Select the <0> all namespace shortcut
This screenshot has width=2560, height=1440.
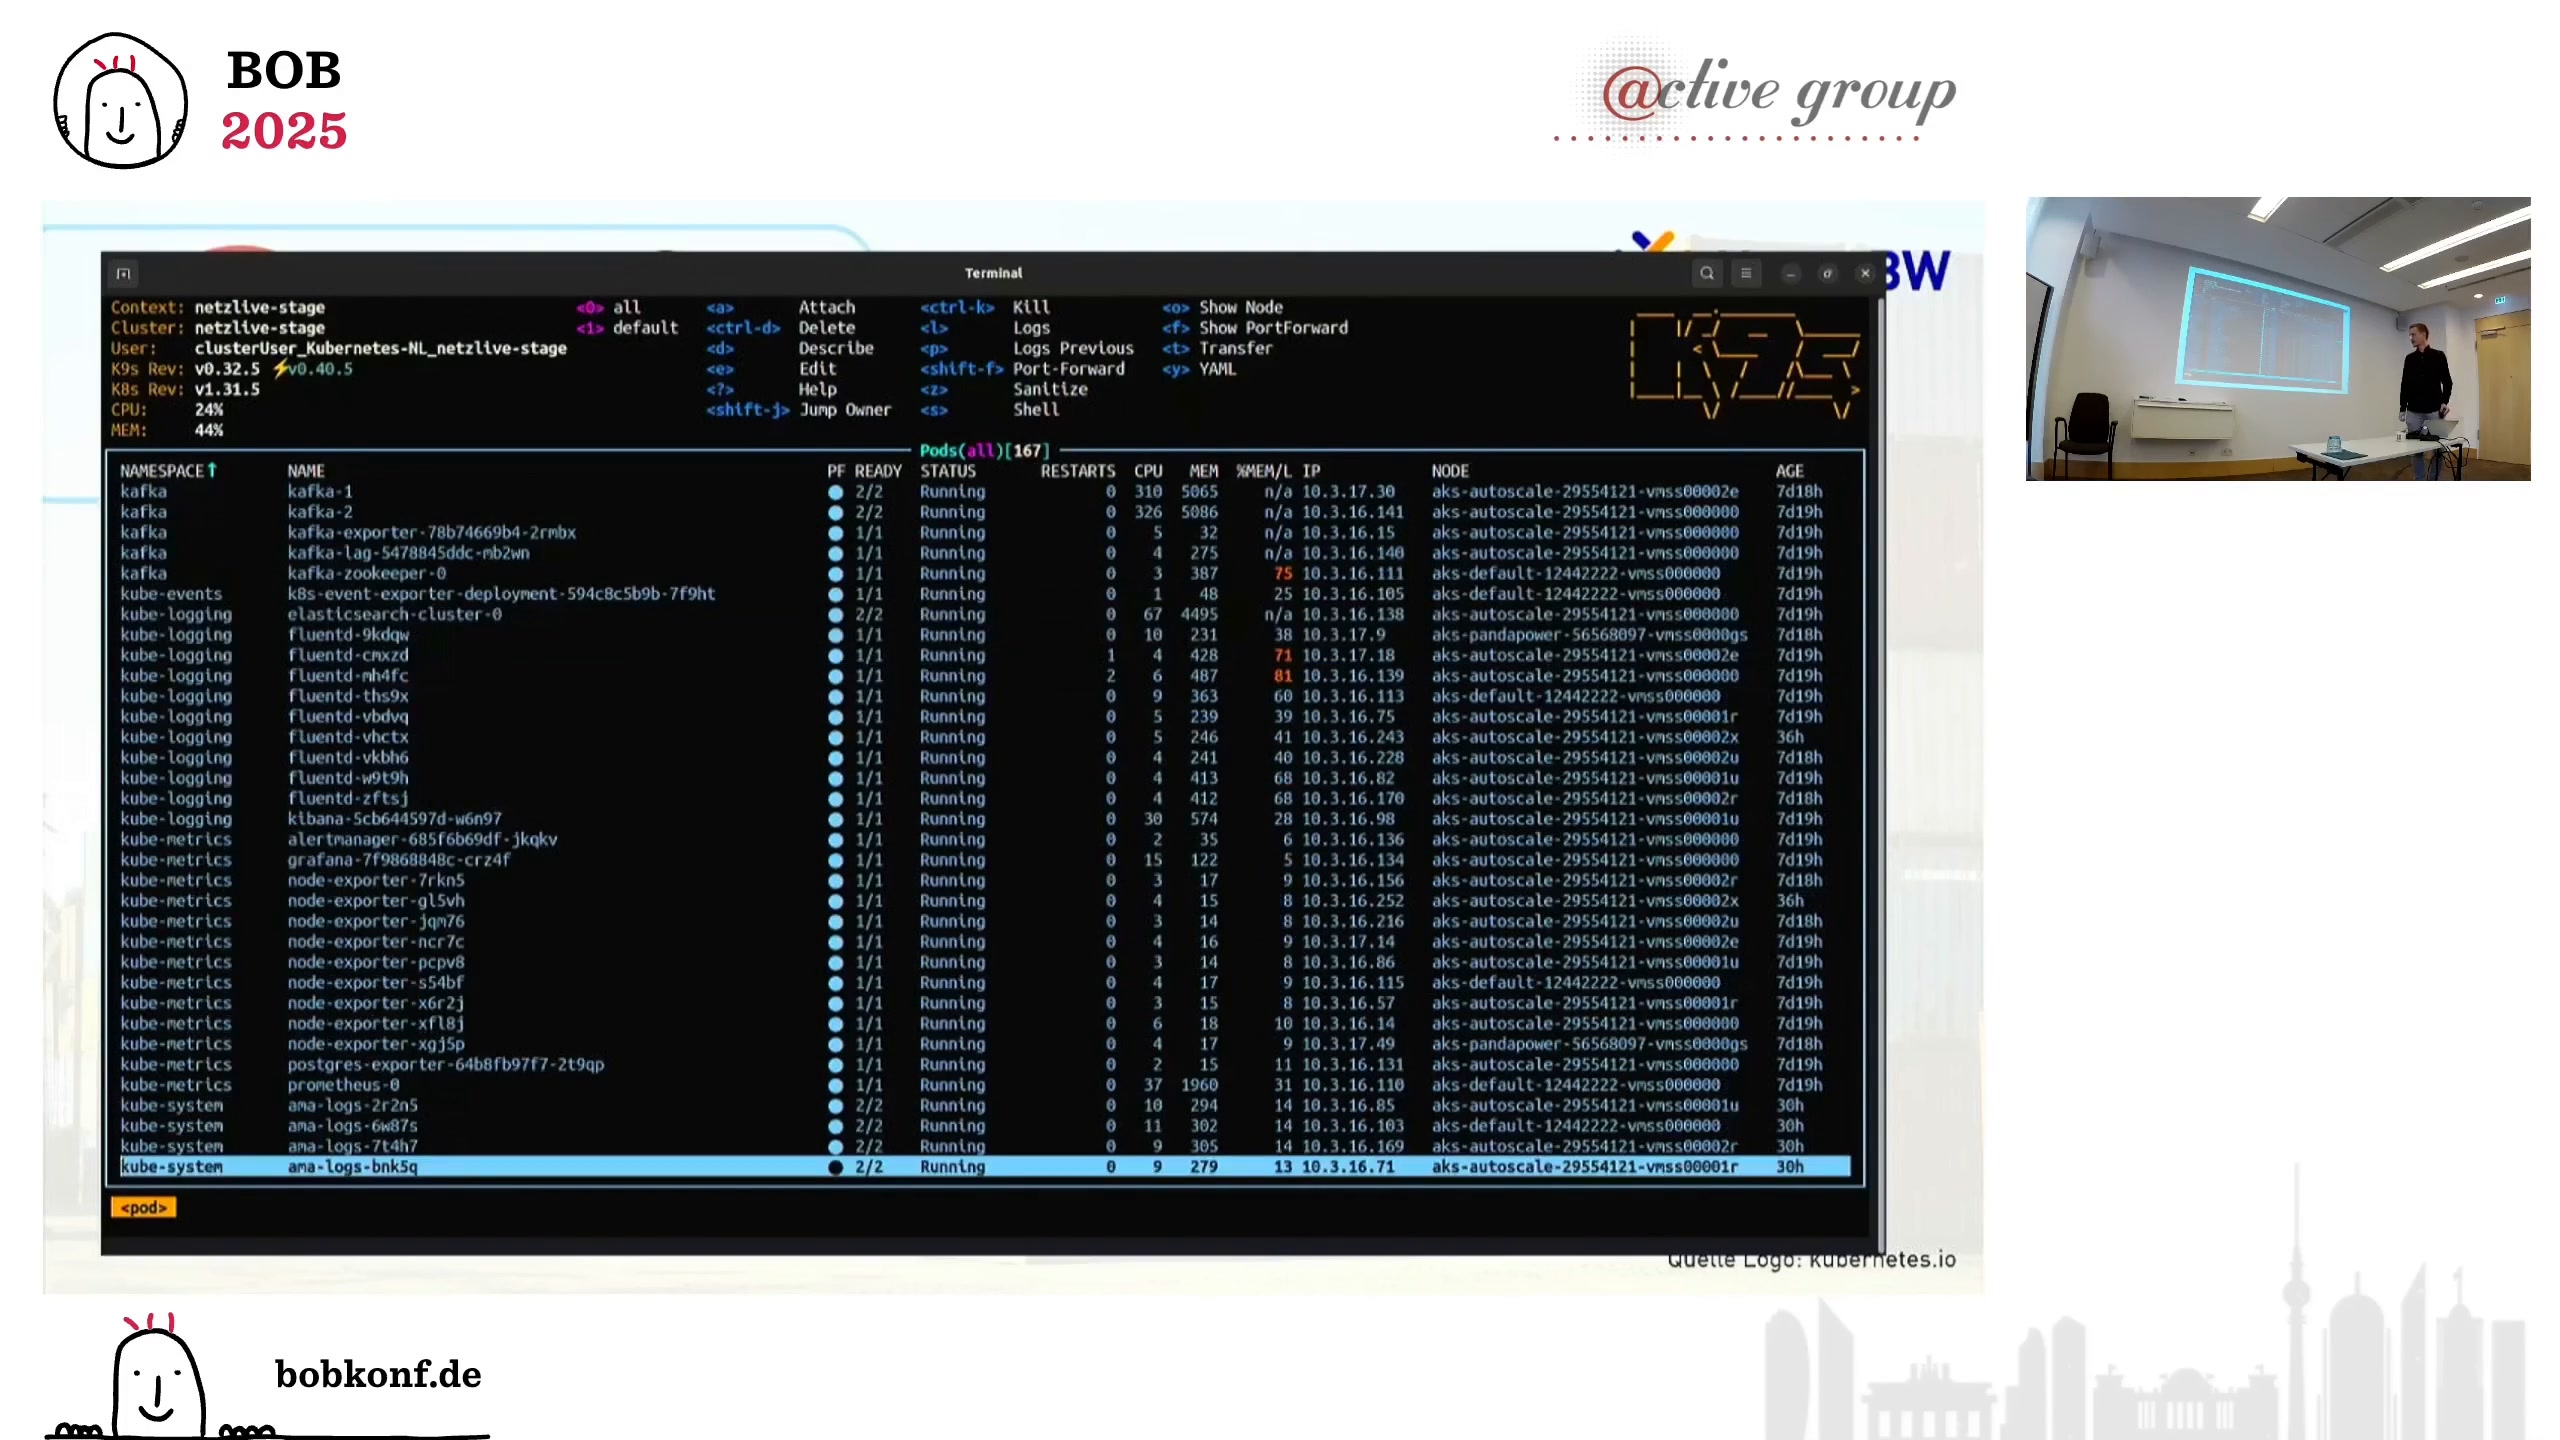coord(609,307)
